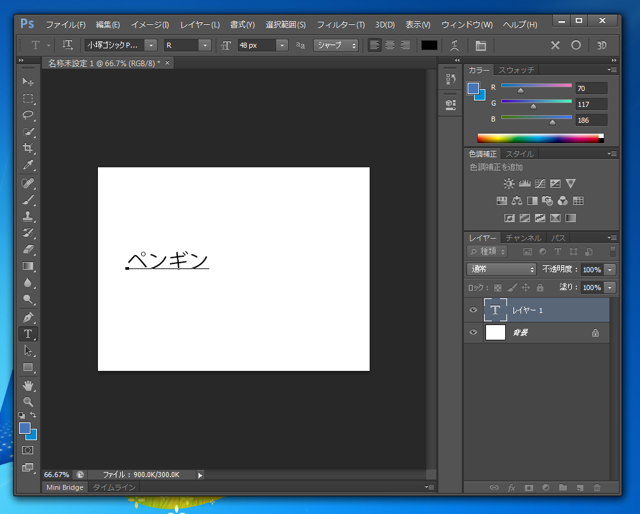640x514 pixels.
Task: Click the text color swatch in options bar
Action: coord(429,45)
